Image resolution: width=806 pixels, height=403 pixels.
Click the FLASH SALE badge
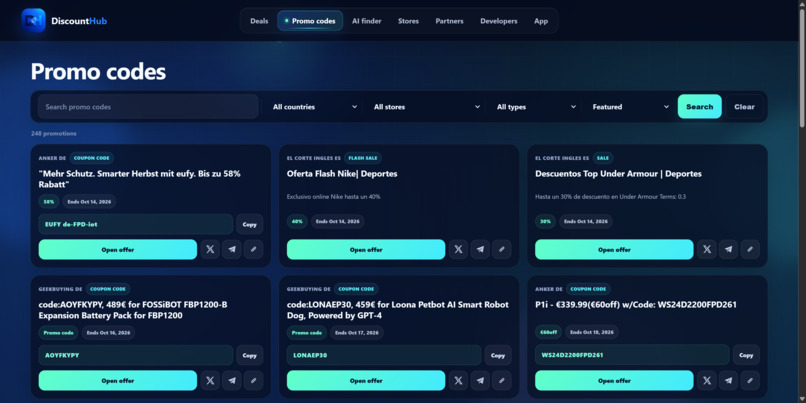tap(363, 158)
